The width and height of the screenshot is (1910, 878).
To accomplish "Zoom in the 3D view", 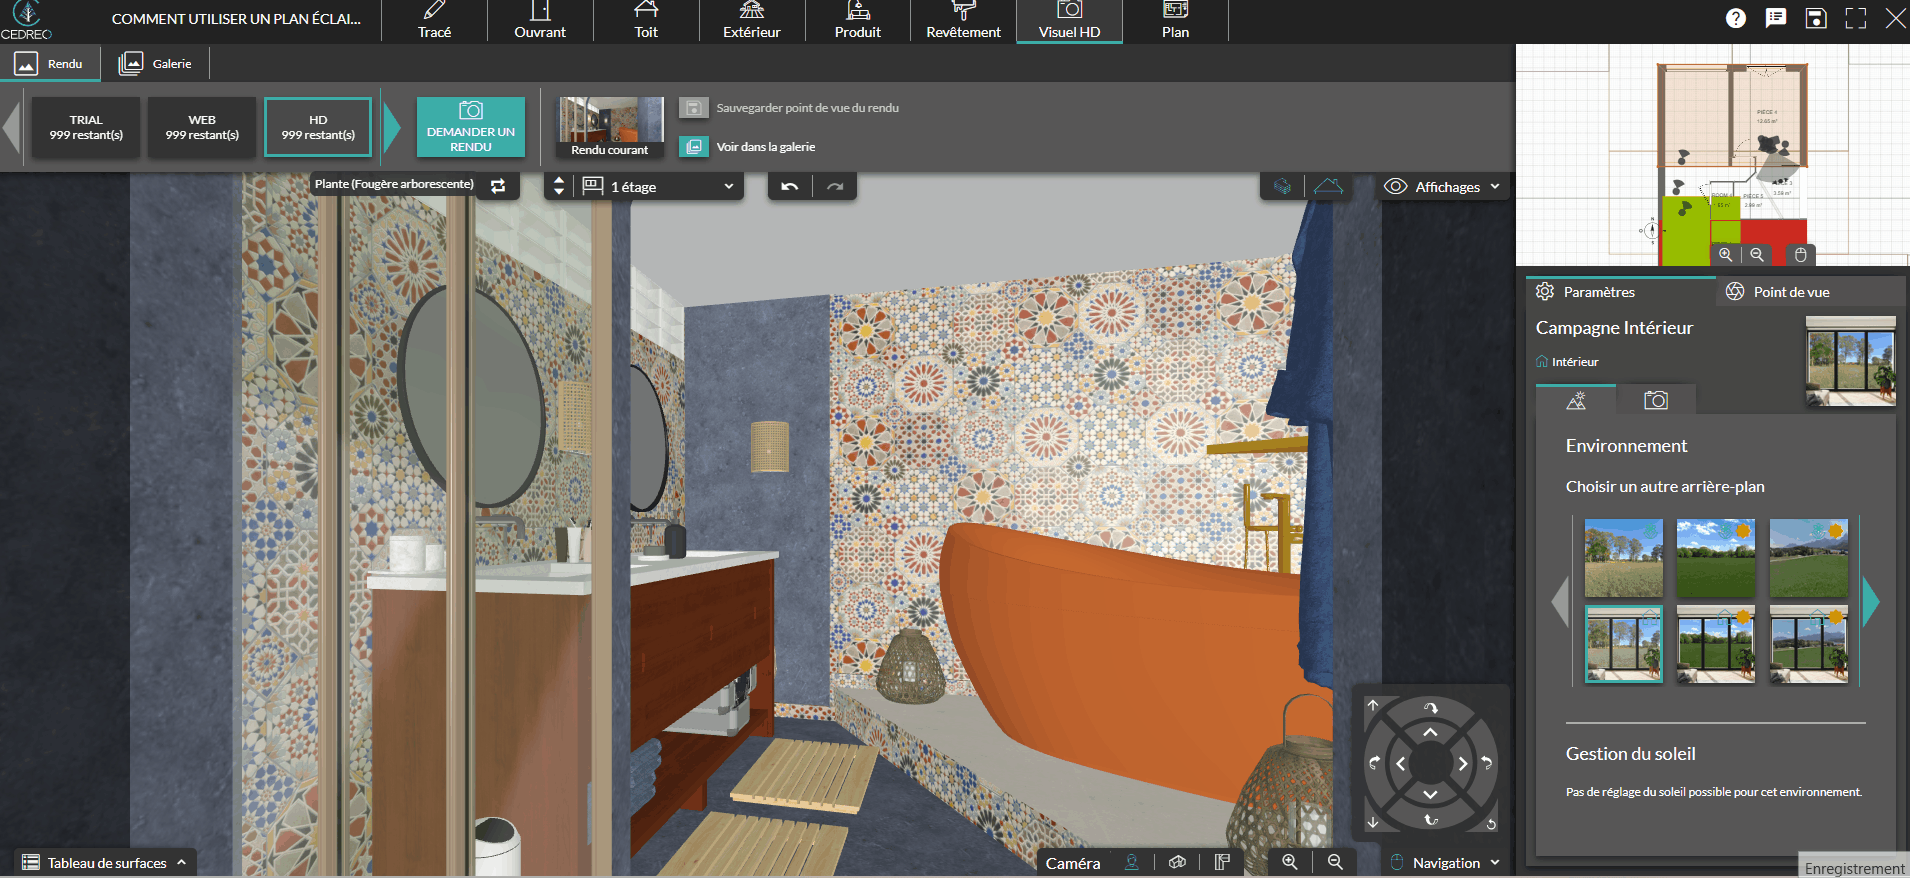I will click(1290, 862).
